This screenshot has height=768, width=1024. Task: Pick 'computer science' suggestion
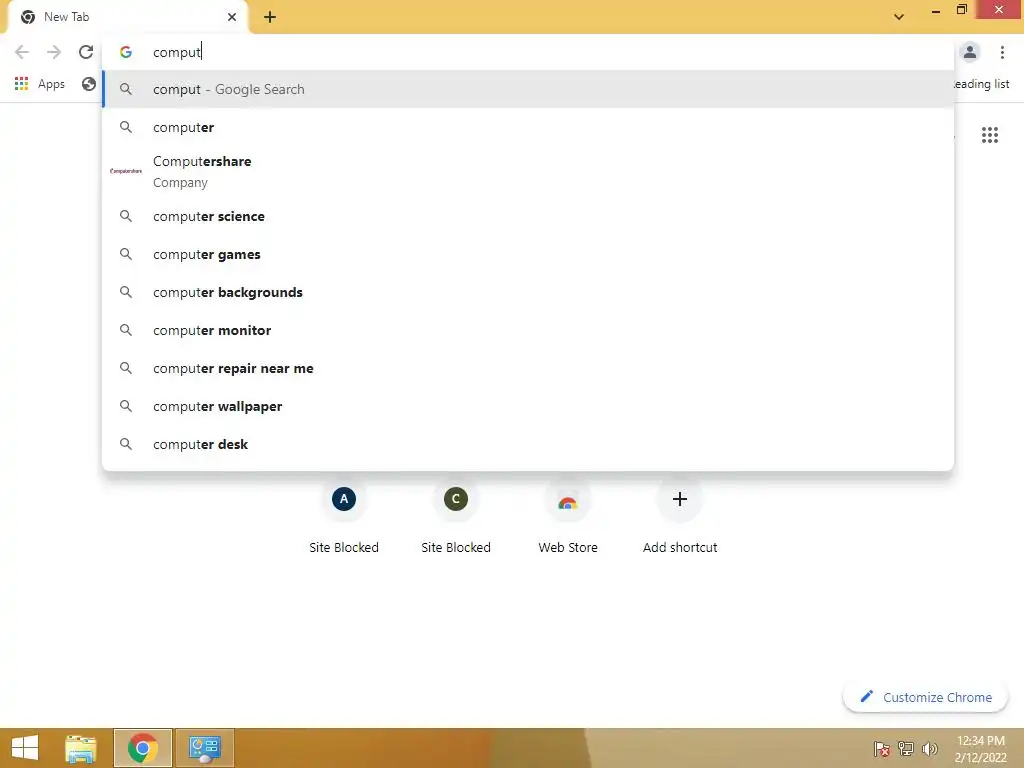coord(528,216)
